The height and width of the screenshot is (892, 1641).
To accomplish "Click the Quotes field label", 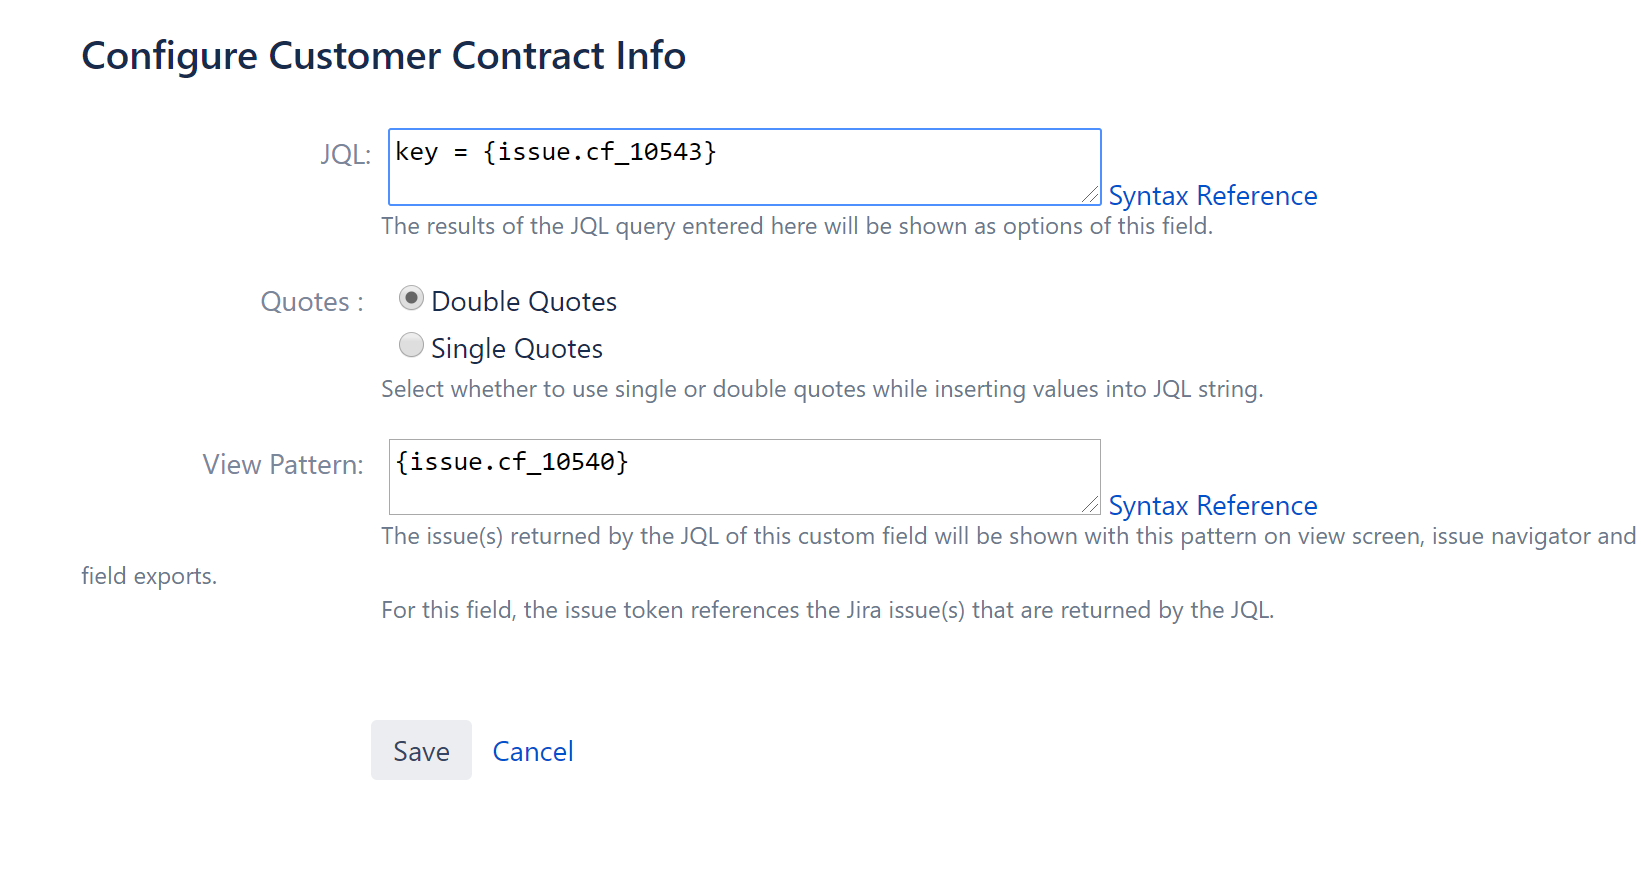I will (x=310, y=301).
